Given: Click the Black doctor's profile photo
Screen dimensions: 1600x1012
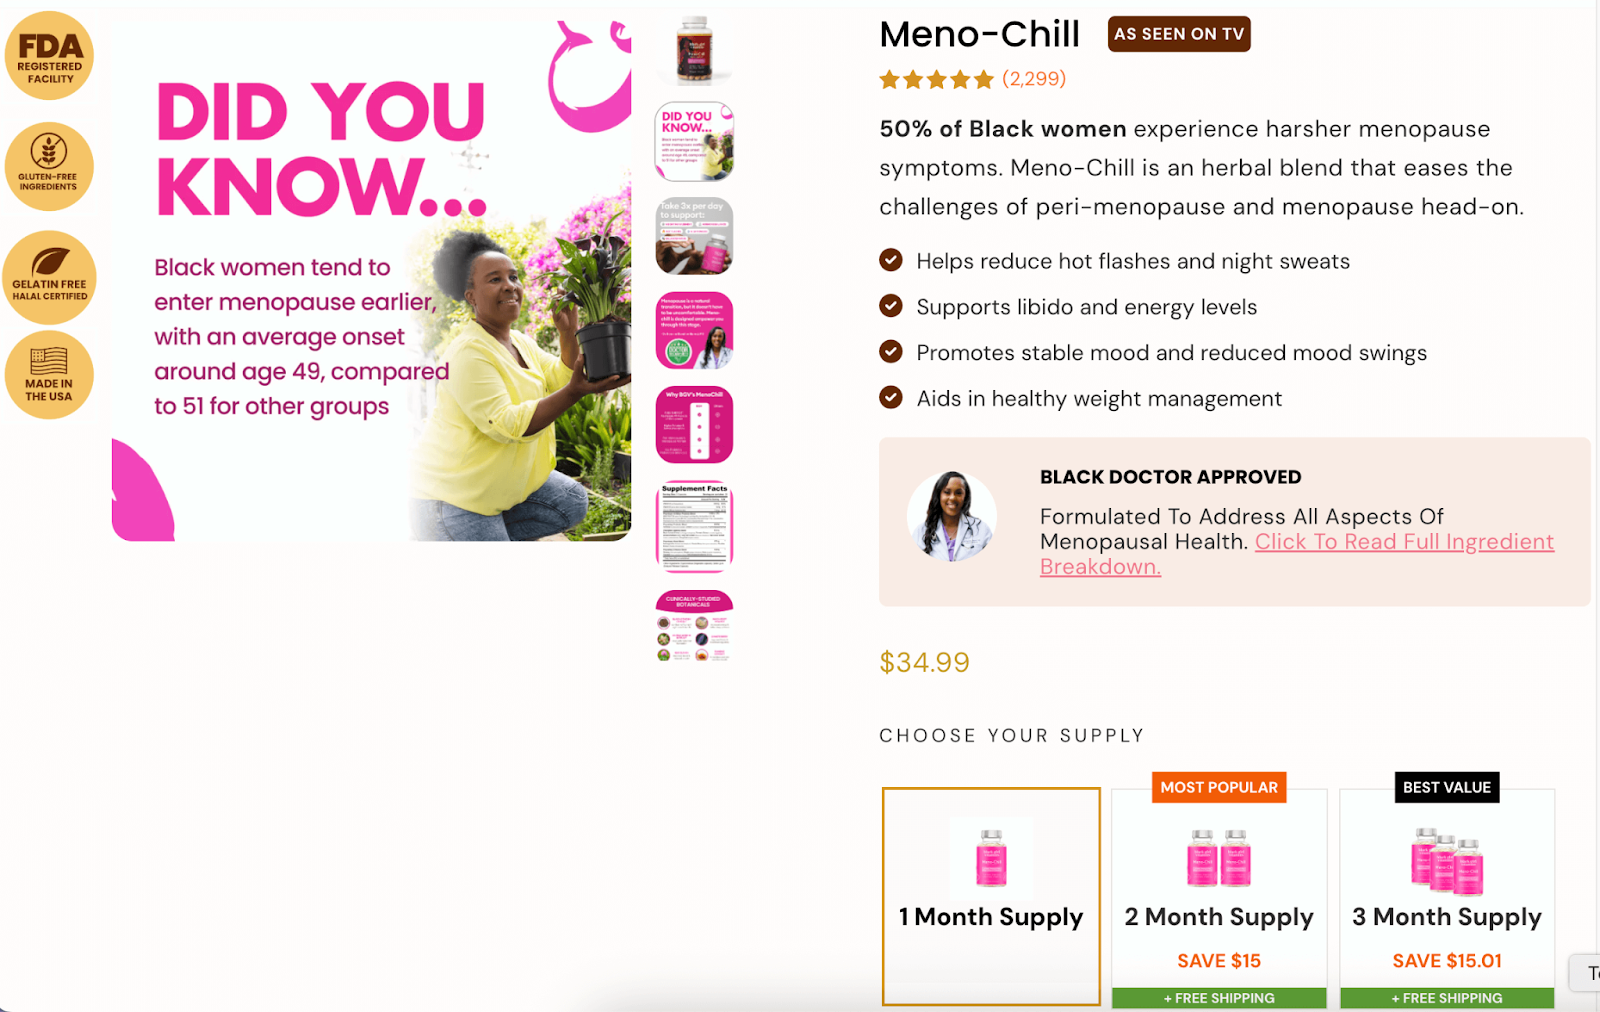Looking at the screenshot, I should click(x=951, y=516).
